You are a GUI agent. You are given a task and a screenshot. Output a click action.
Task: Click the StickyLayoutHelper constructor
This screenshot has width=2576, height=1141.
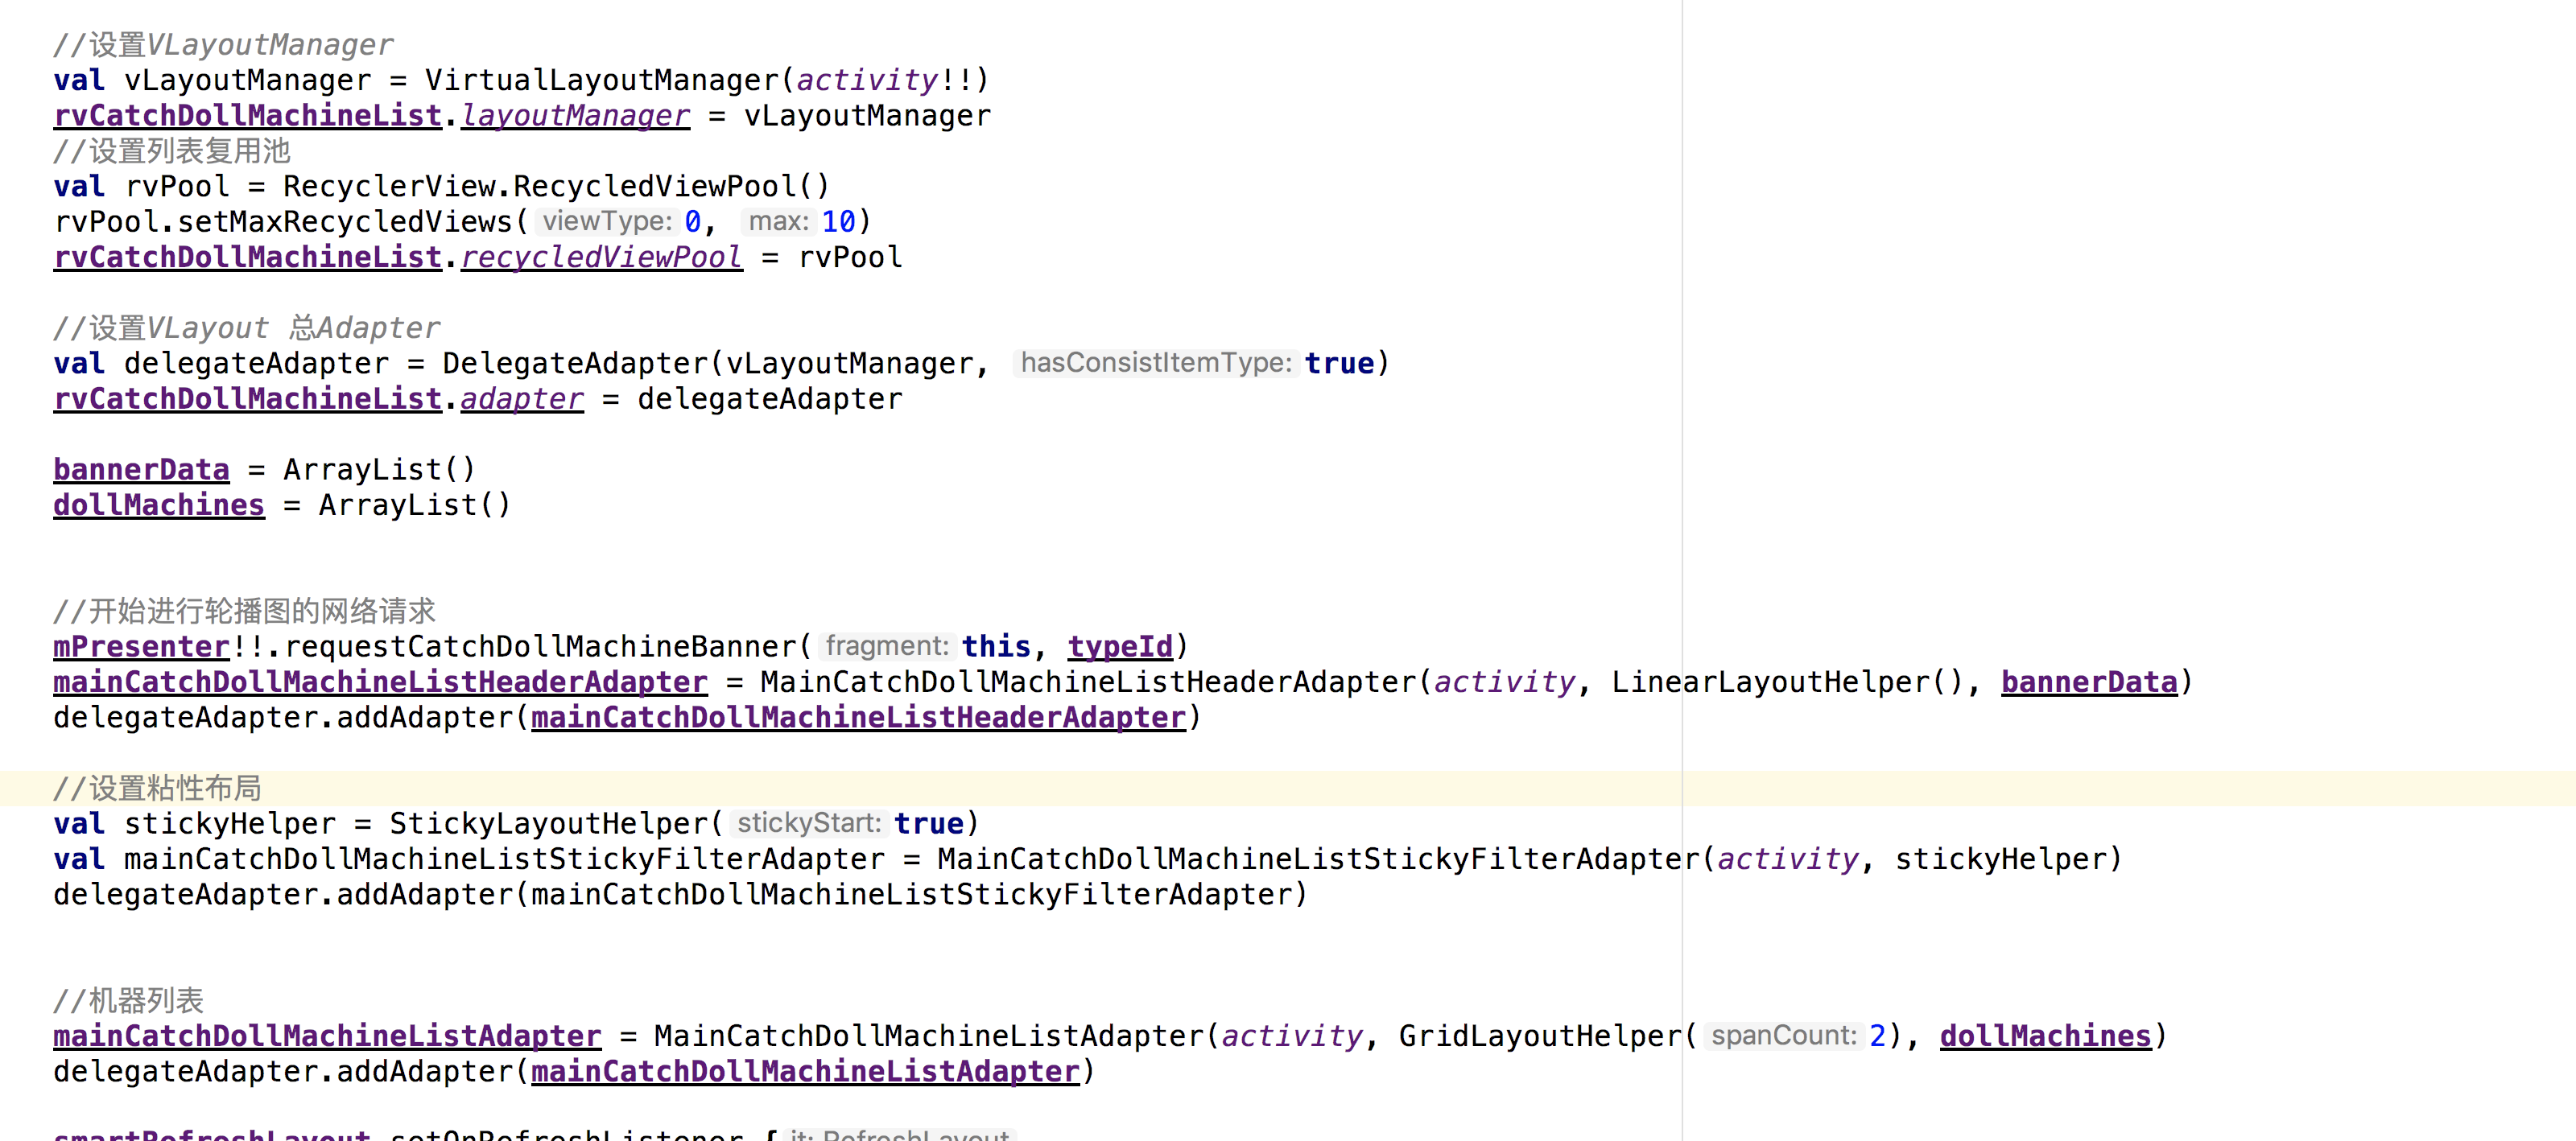(549, 824)
